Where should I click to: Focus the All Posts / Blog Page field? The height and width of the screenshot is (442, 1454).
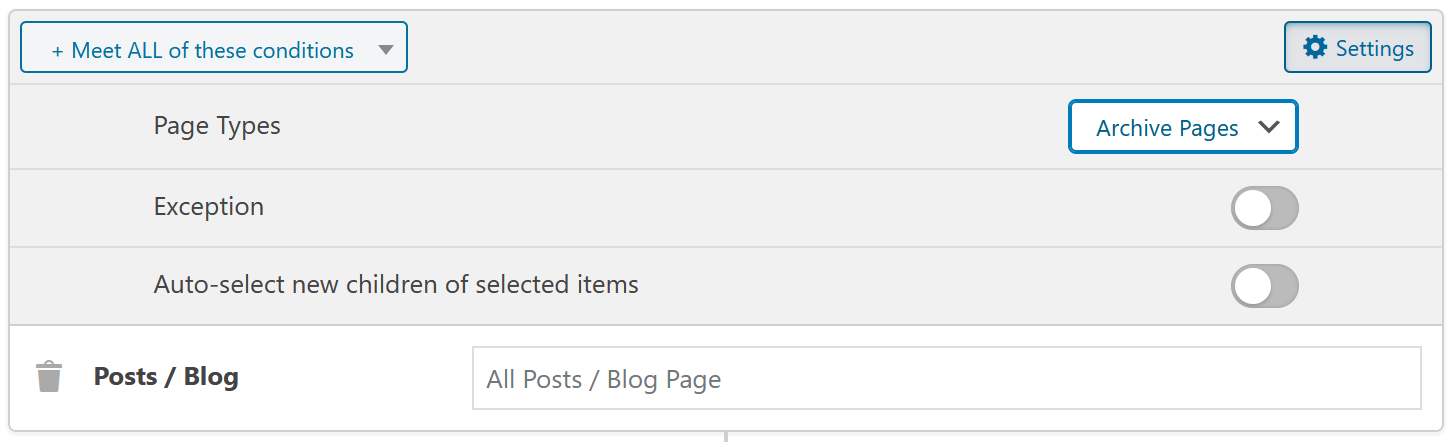(946, 378)
